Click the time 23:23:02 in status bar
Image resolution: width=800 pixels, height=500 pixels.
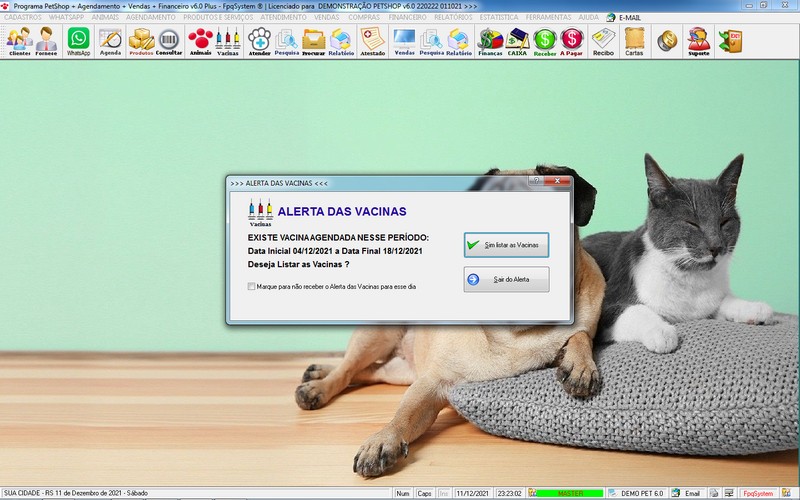(x=510, y=493)
